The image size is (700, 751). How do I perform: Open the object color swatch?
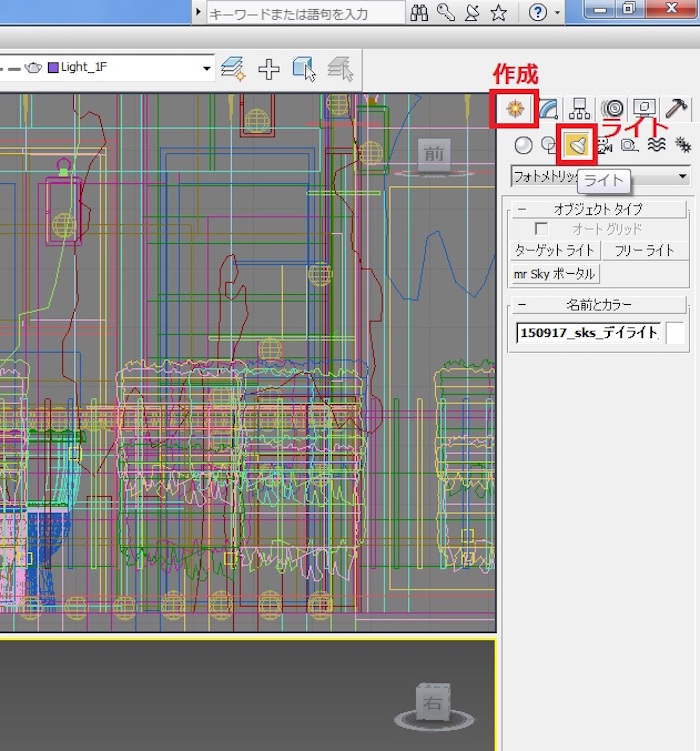[676, 334]
